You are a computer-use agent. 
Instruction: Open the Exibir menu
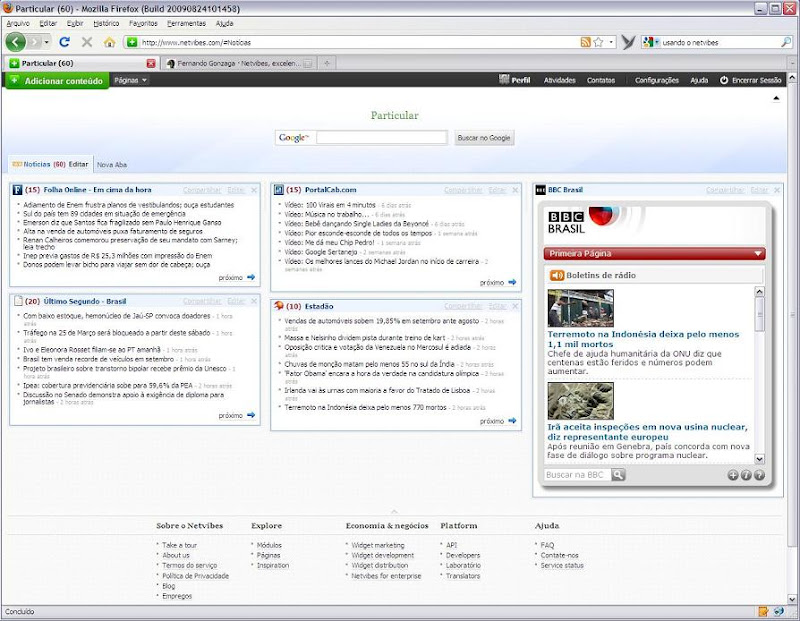[x=75, y=23]
